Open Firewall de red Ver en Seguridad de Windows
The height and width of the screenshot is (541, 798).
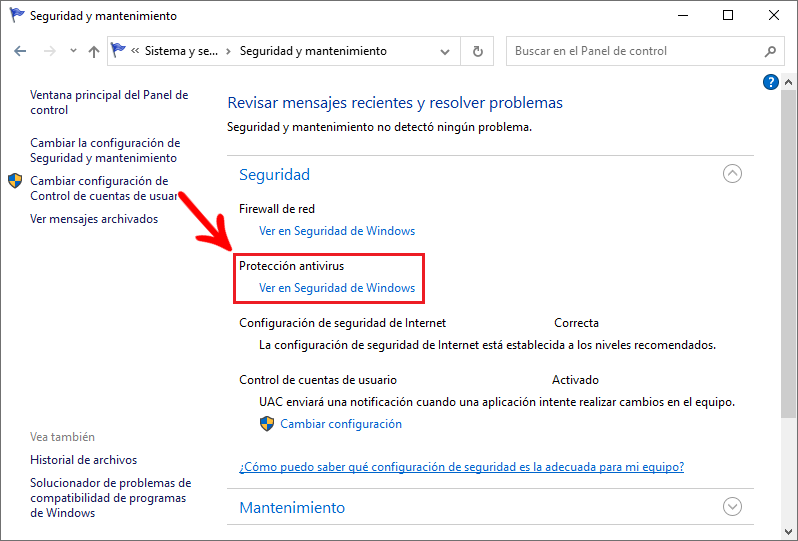click(x=337, y=231)
